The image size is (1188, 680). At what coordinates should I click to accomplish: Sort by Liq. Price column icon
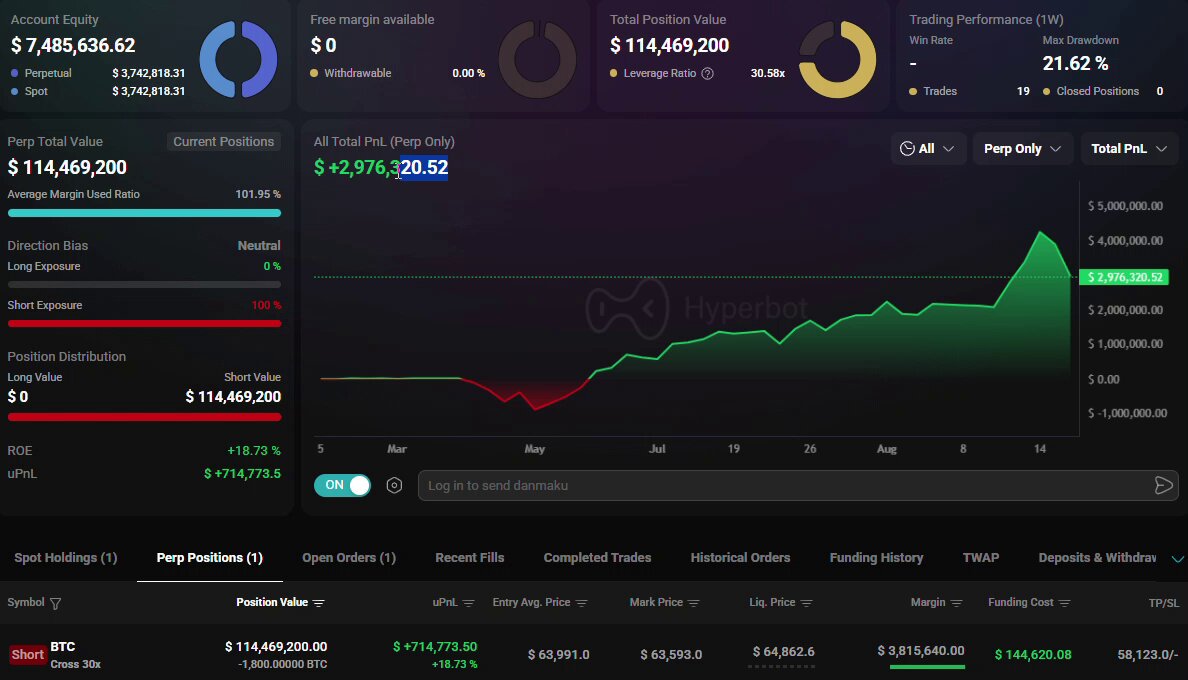tap(806, 603)
